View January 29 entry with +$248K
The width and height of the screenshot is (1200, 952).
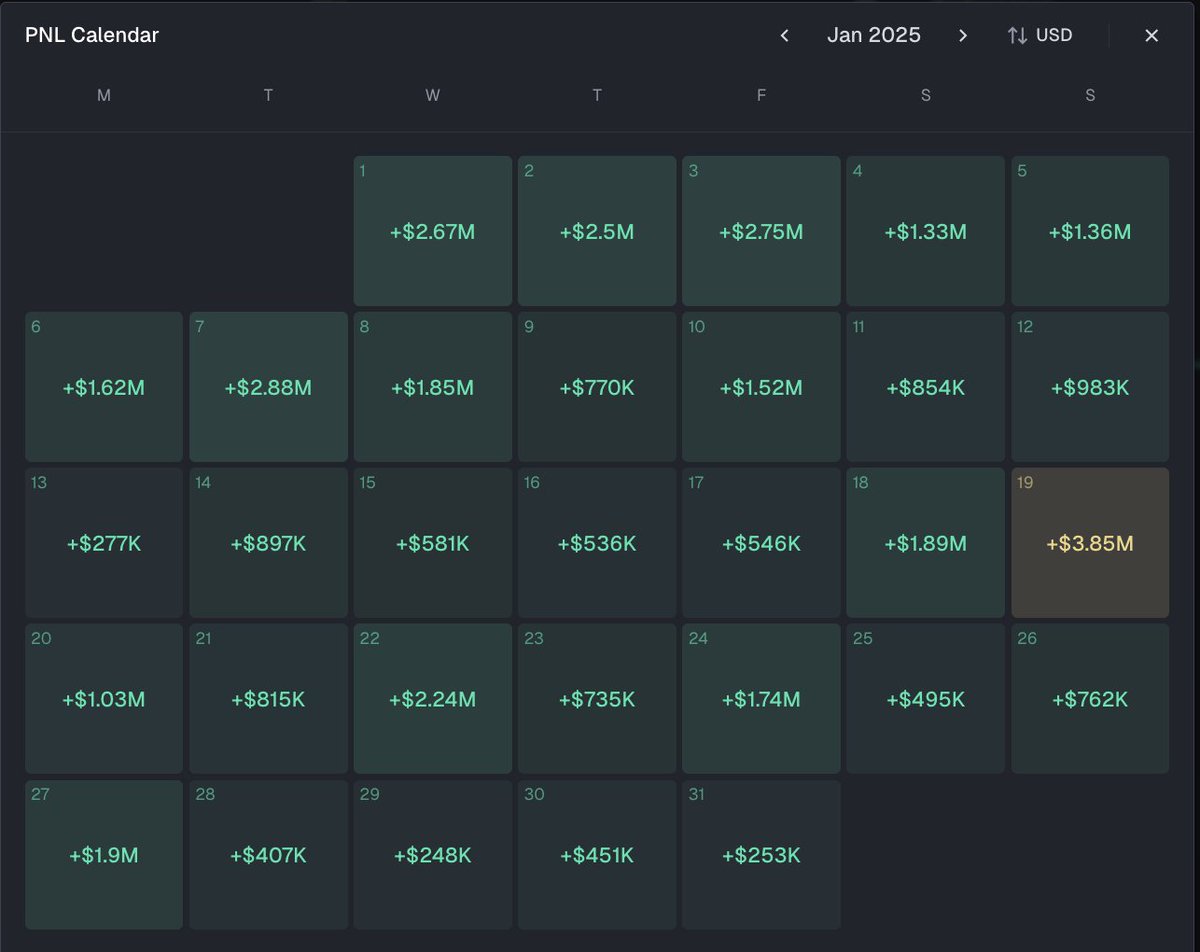(x=432, y=854)
